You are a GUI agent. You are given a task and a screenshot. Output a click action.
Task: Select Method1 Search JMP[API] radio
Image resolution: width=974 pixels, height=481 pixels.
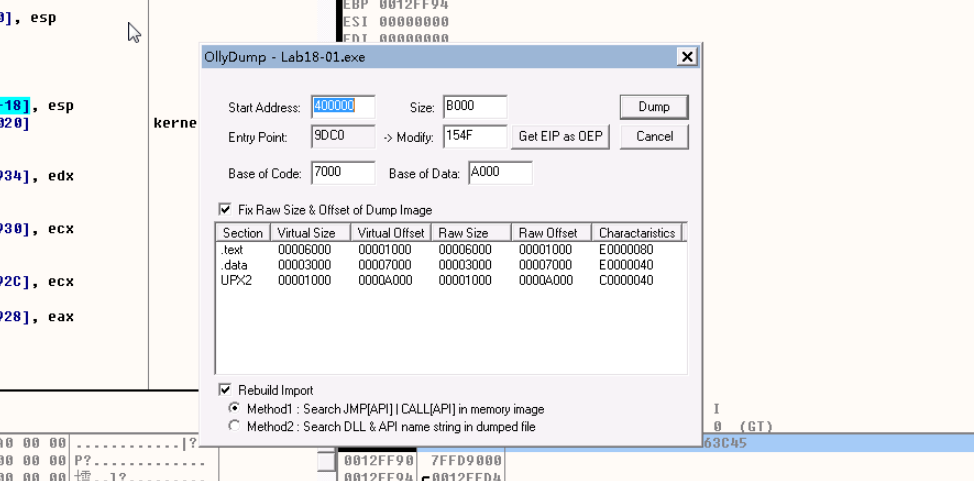pos(234,408)
